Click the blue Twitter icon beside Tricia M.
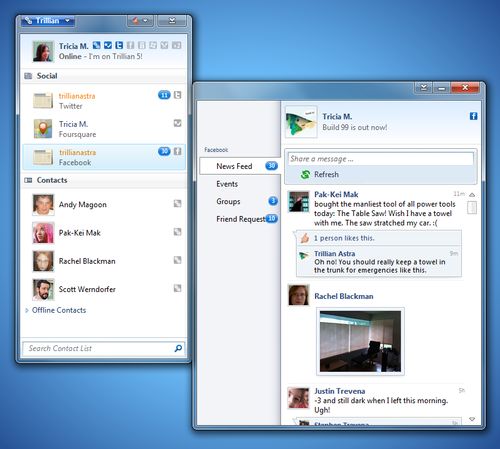This screenshot has height=449, width=500. click(x=119, y=45)
